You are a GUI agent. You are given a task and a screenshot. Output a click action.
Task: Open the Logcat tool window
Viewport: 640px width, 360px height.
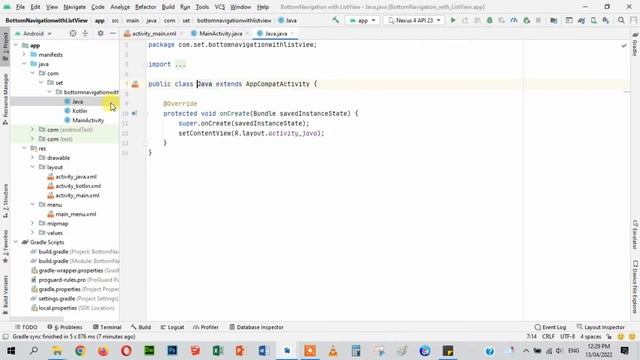172,327
